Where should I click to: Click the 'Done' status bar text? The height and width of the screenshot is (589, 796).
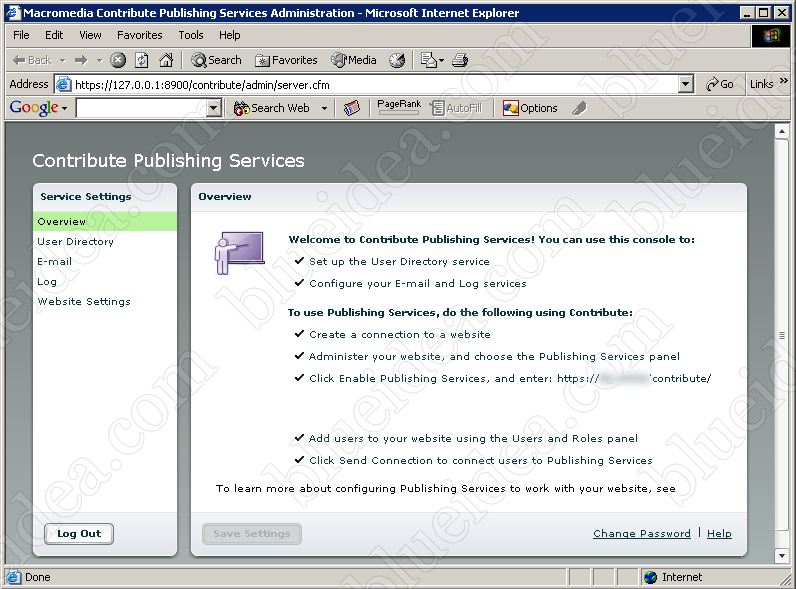tap(38, 577)
